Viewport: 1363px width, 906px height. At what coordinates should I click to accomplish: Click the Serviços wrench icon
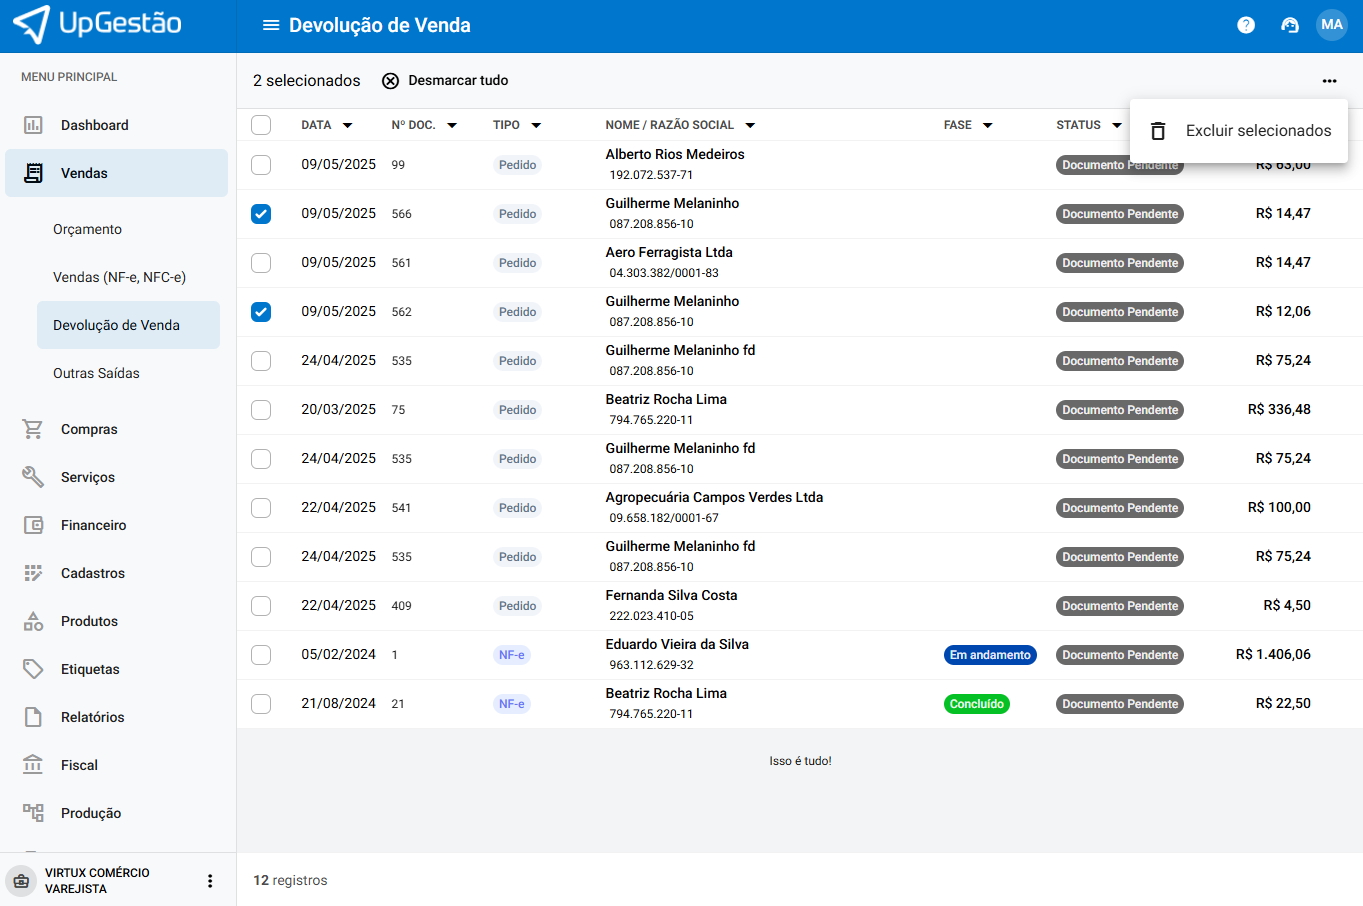pos(33,477)
